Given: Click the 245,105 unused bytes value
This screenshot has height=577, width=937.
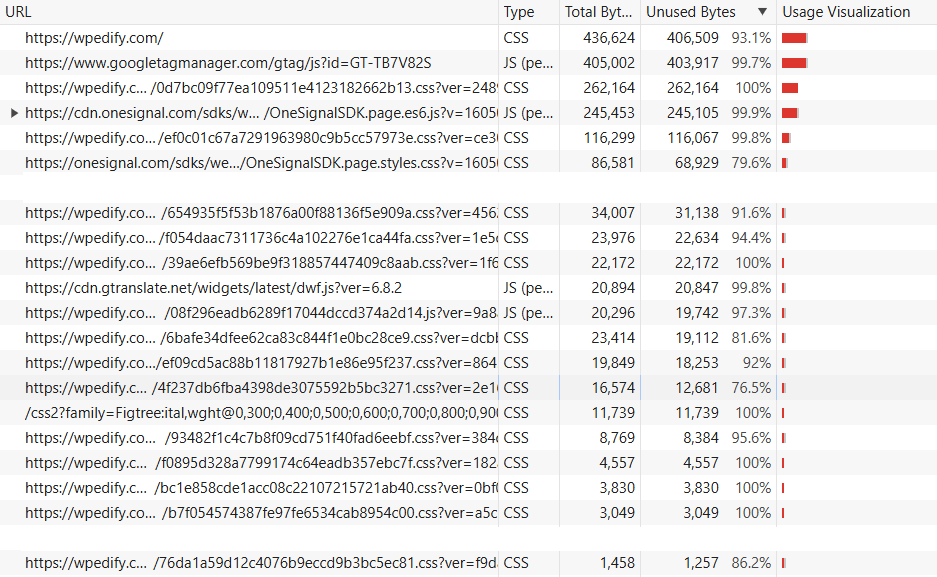Looking at the screenshot, I should pos(693,113).
